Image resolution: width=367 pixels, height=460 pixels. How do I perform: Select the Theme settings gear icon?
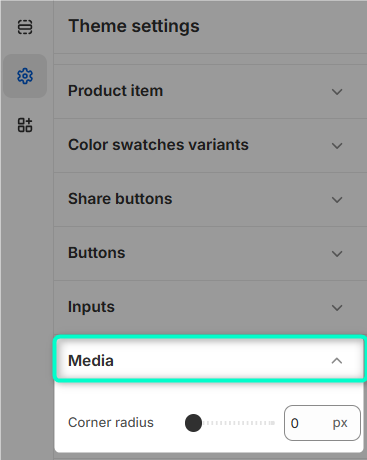(25, 76)
